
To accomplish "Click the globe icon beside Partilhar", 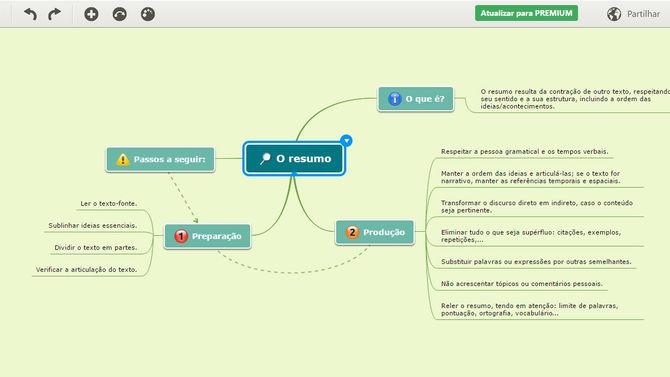I will coord(614,14).
